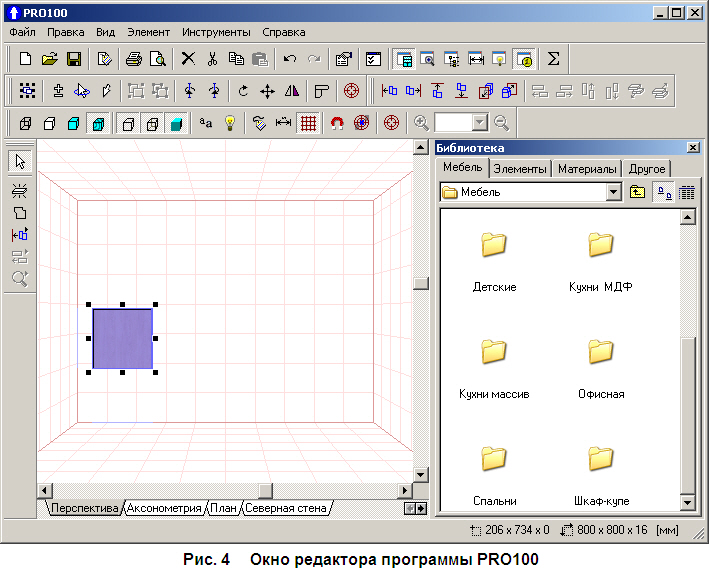Image resolution: width=709 pixels, height=578 pixels.
Task: Toggle the 'aa' dimension labels button
Action: tap(206, 123)
